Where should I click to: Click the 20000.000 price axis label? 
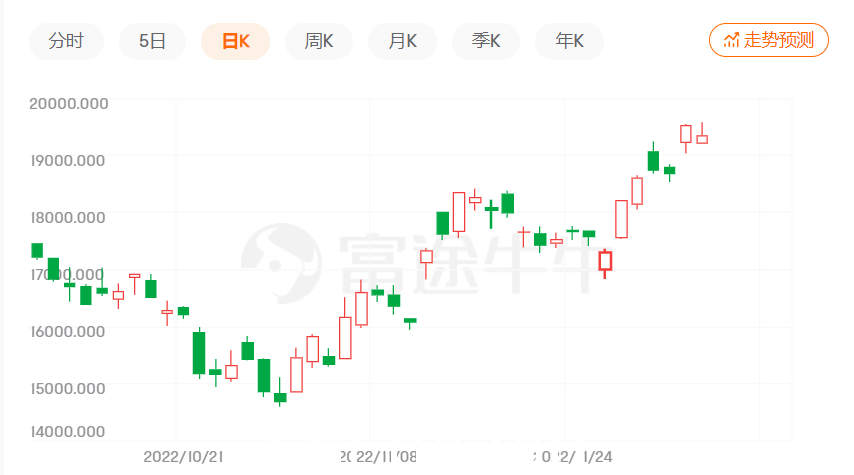69,103
